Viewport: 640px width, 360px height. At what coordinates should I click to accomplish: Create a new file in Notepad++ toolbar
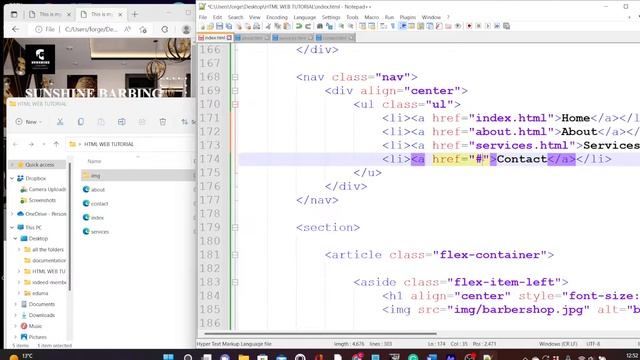[x=202, y=26]
